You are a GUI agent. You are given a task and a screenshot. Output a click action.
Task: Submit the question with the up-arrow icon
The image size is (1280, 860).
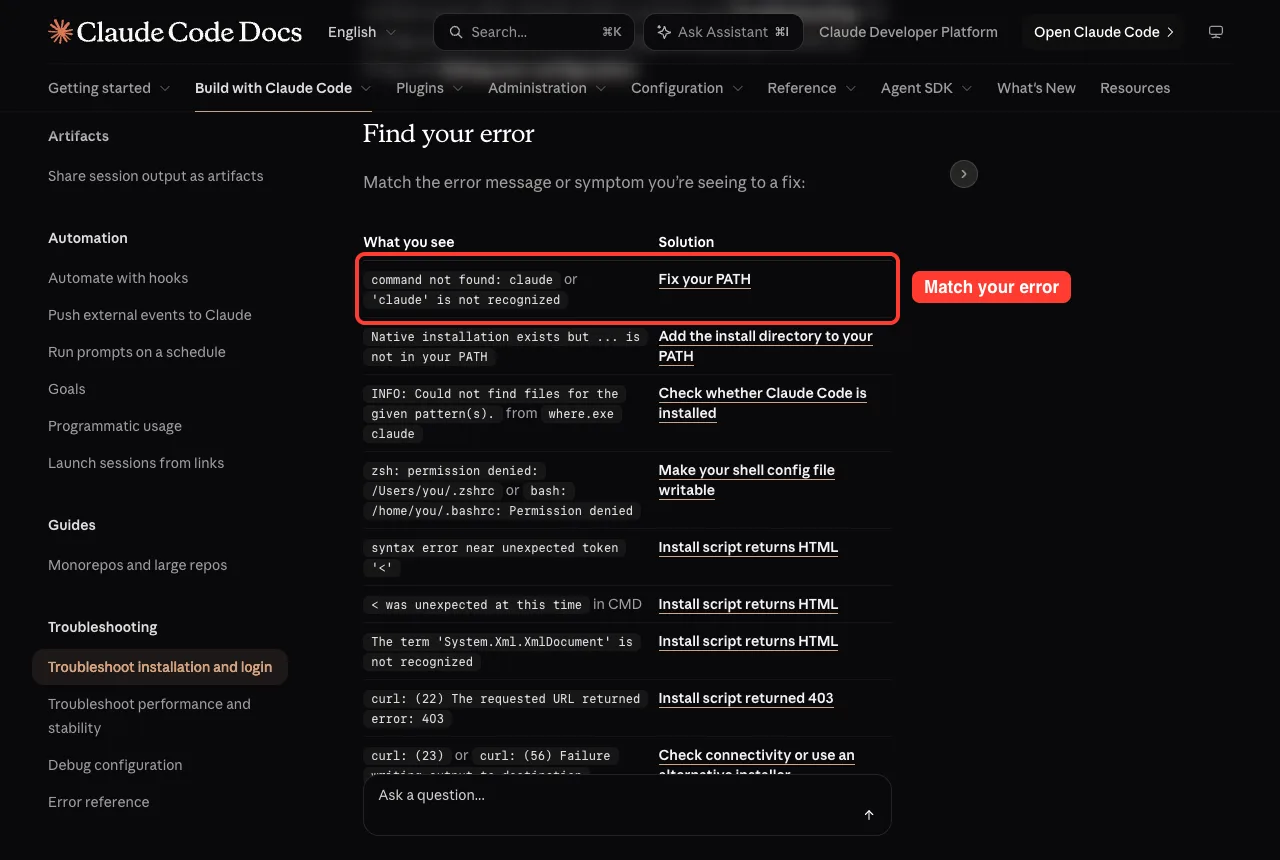[869, 815]
